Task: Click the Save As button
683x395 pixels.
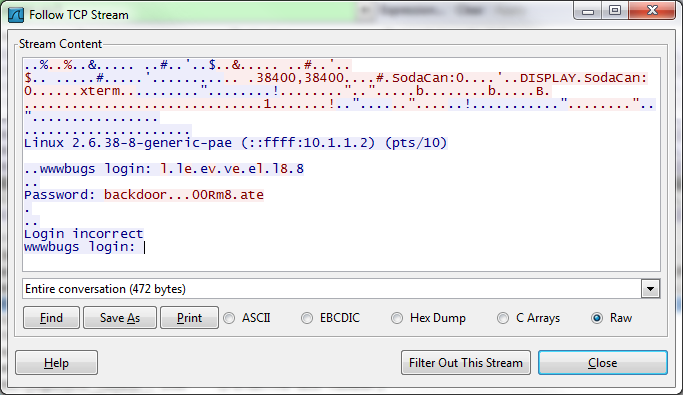Action: [120, 318]
